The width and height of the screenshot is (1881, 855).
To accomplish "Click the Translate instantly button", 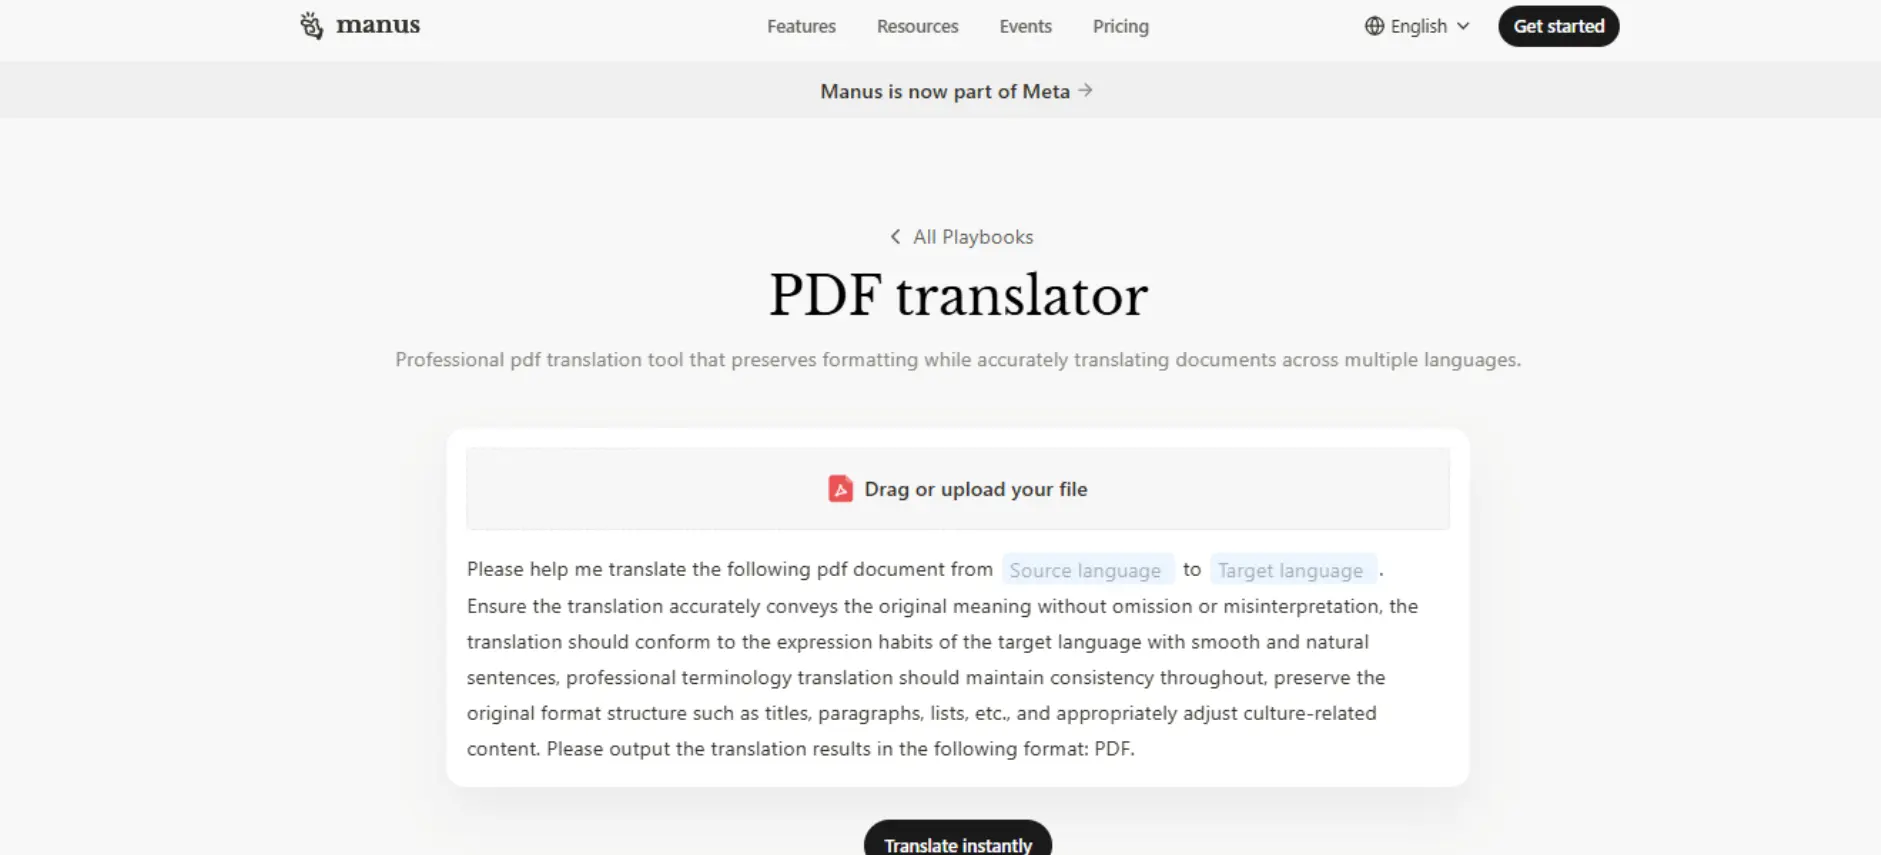I will pos(958,842).
